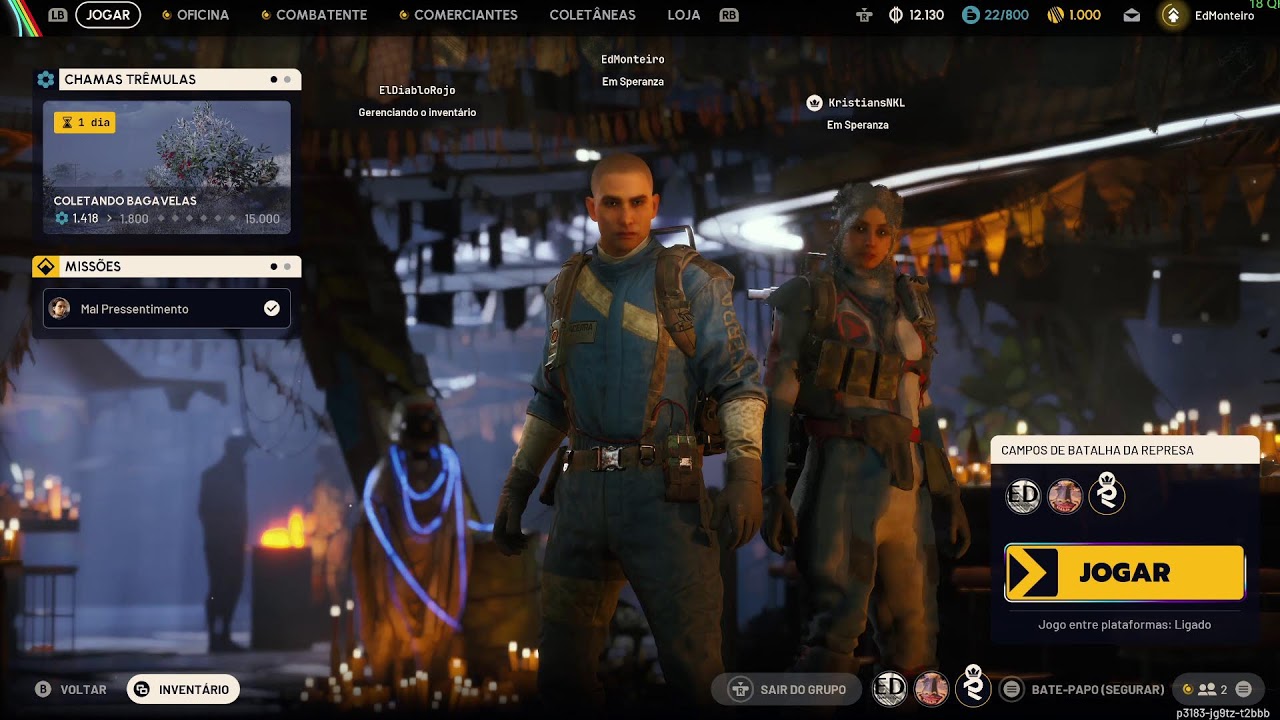Click the crown icon next to KristiansNKL
The image size is (1280, 720).
click(814, 103)
